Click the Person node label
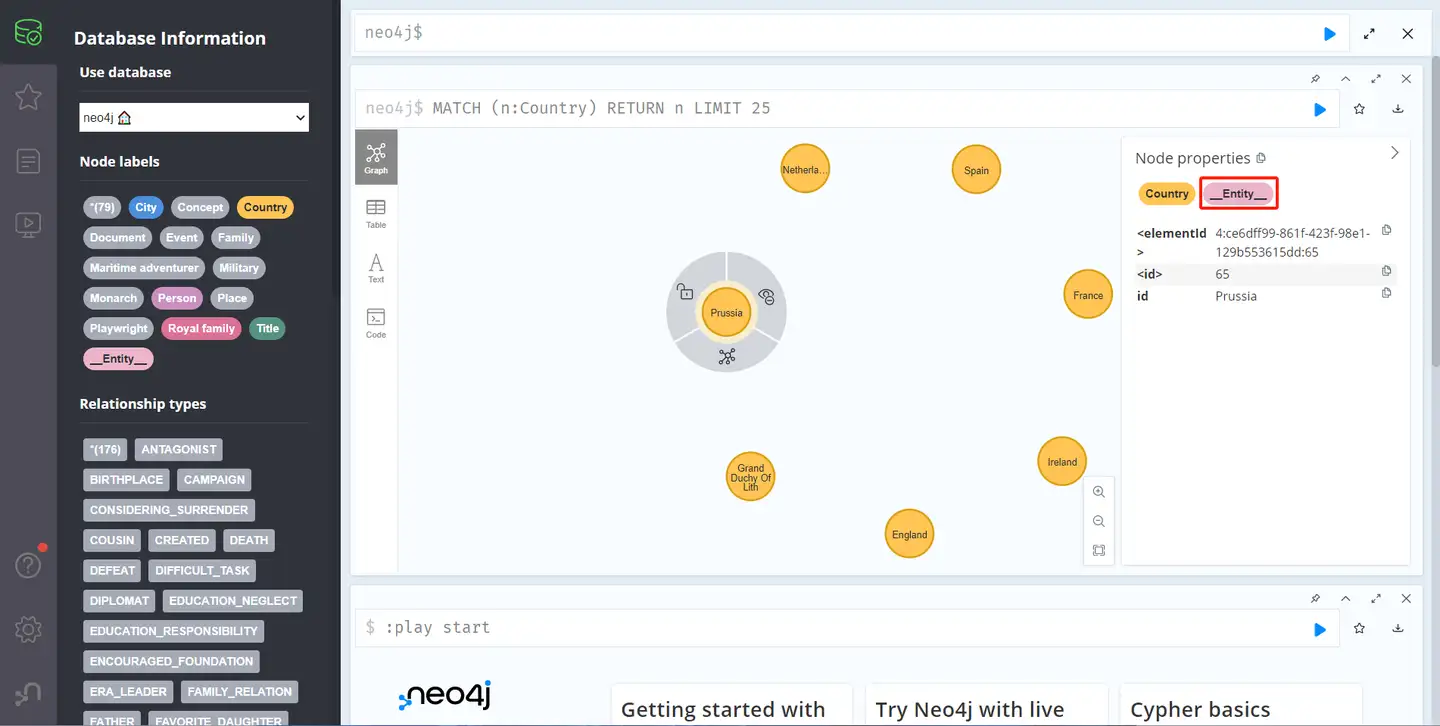Screen dimensions: 1440x726 177,298
